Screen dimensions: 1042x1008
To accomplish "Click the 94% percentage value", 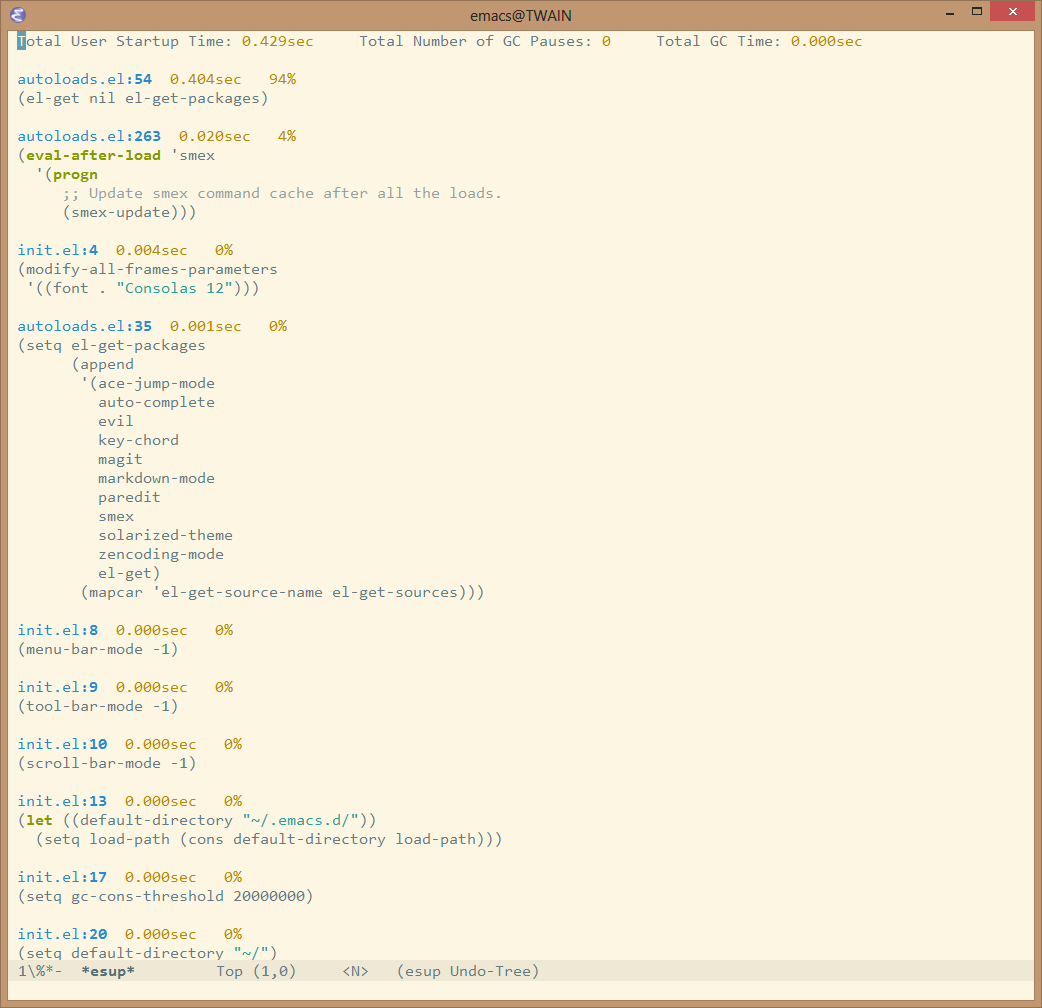I will [x=282, y=79].
